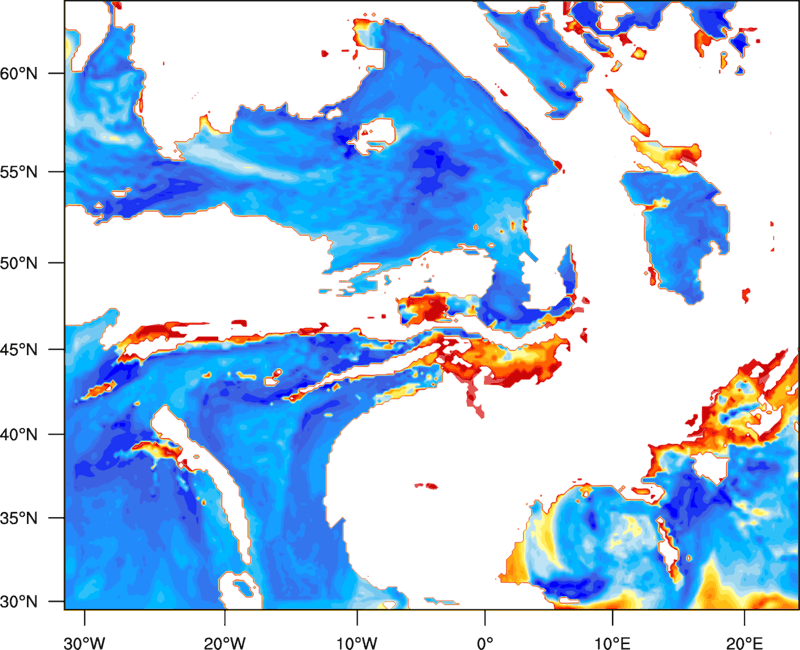Click the 10°W longitude label
The width and height of the screenshot is (800, 650).
tap(357, 643)
